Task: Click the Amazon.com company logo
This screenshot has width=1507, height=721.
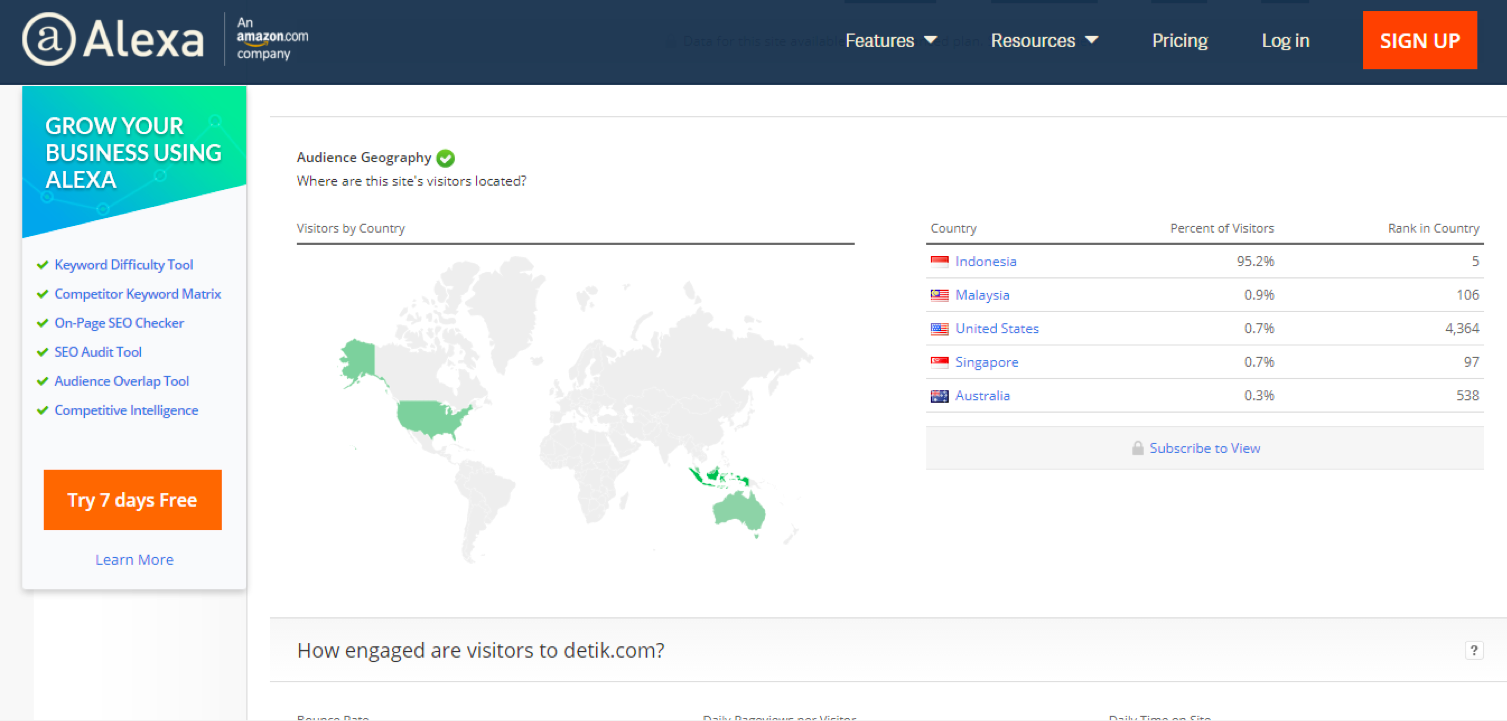Action: coord(272,38)
